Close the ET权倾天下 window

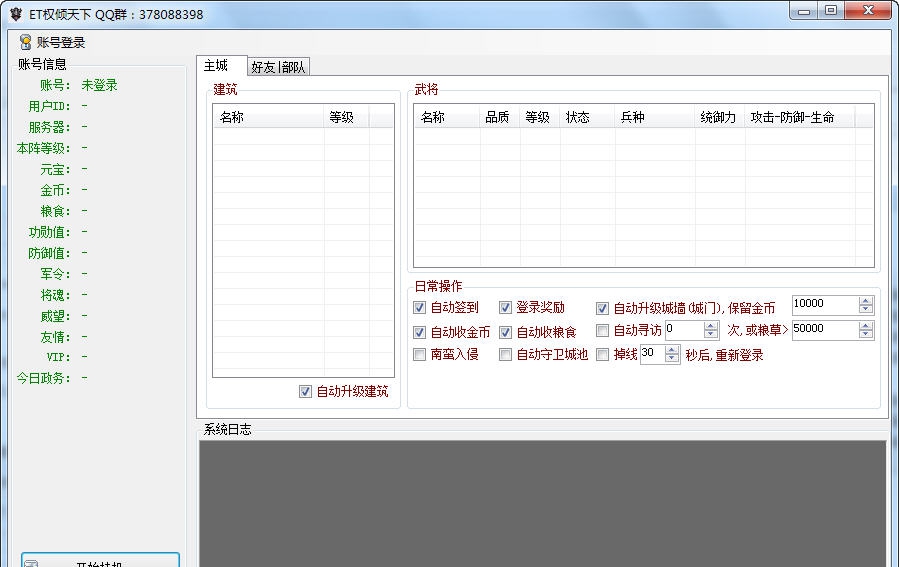(x=868, y=11)
